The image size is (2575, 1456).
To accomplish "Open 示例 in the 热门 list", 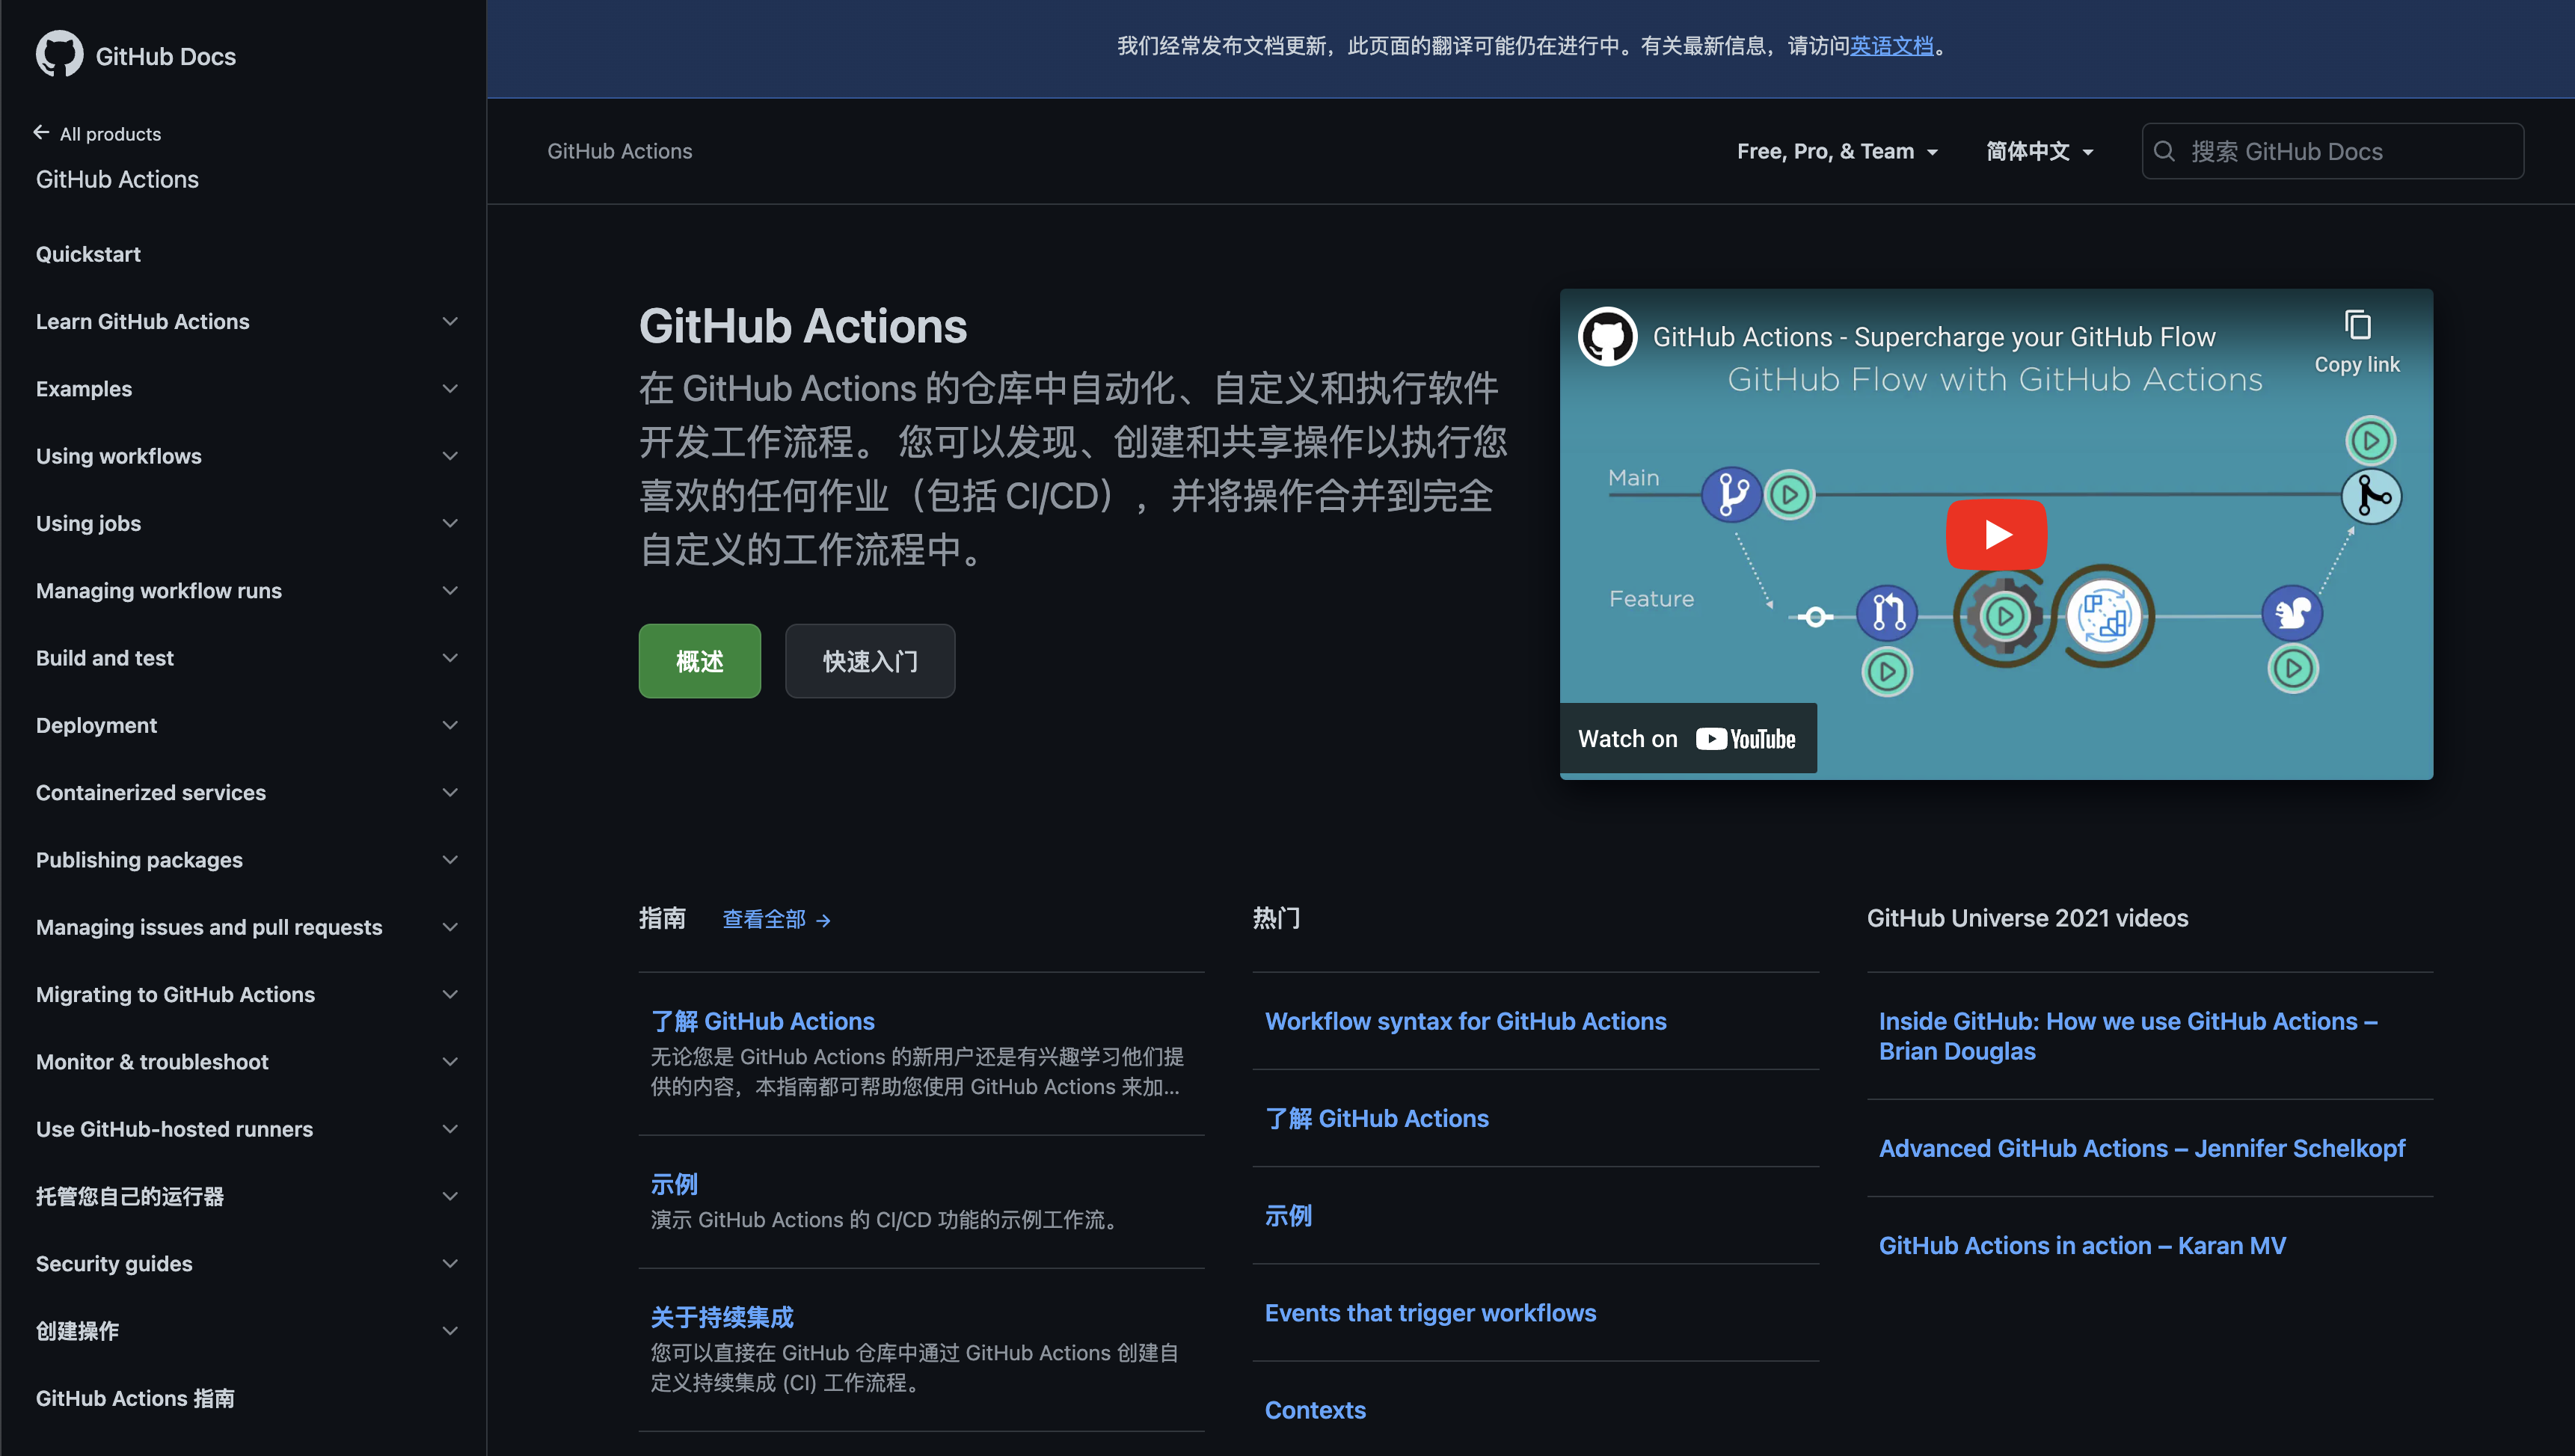I will (x=1288, y=1216).
